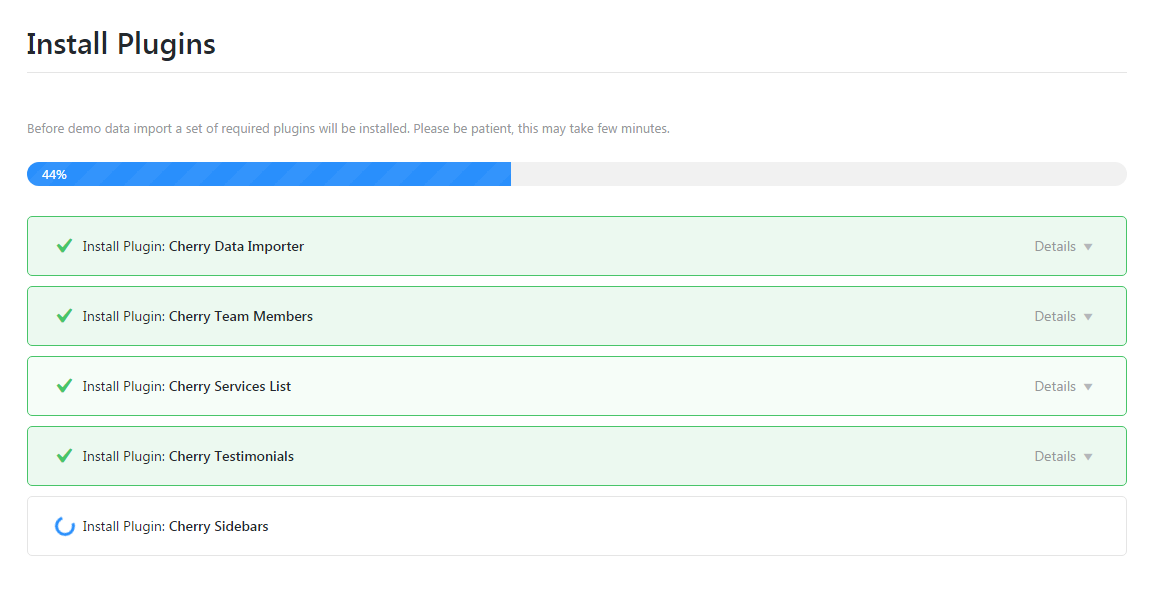
Task: Click the Details label on Cherry Team Members
Action: pos(1055,315)
